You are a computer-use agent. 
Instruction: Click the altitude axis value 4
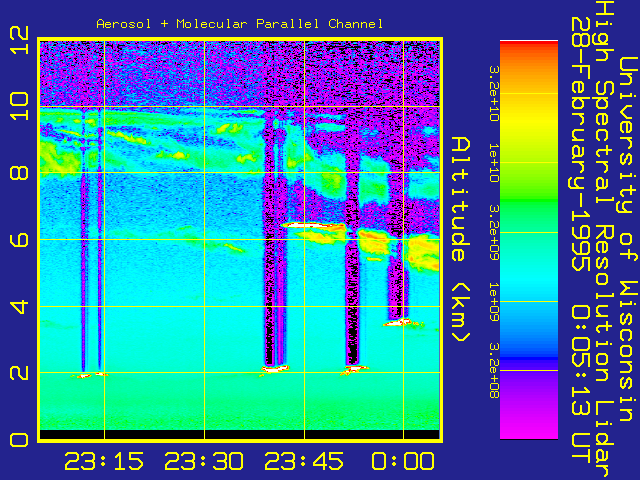click(x=19, y=306)
